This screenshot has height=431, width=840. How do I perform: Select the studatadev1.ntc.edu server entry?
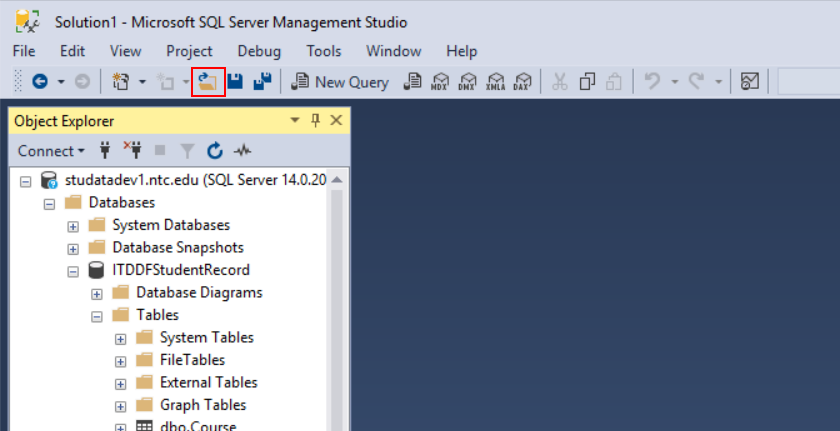click(x=195, y=180)
